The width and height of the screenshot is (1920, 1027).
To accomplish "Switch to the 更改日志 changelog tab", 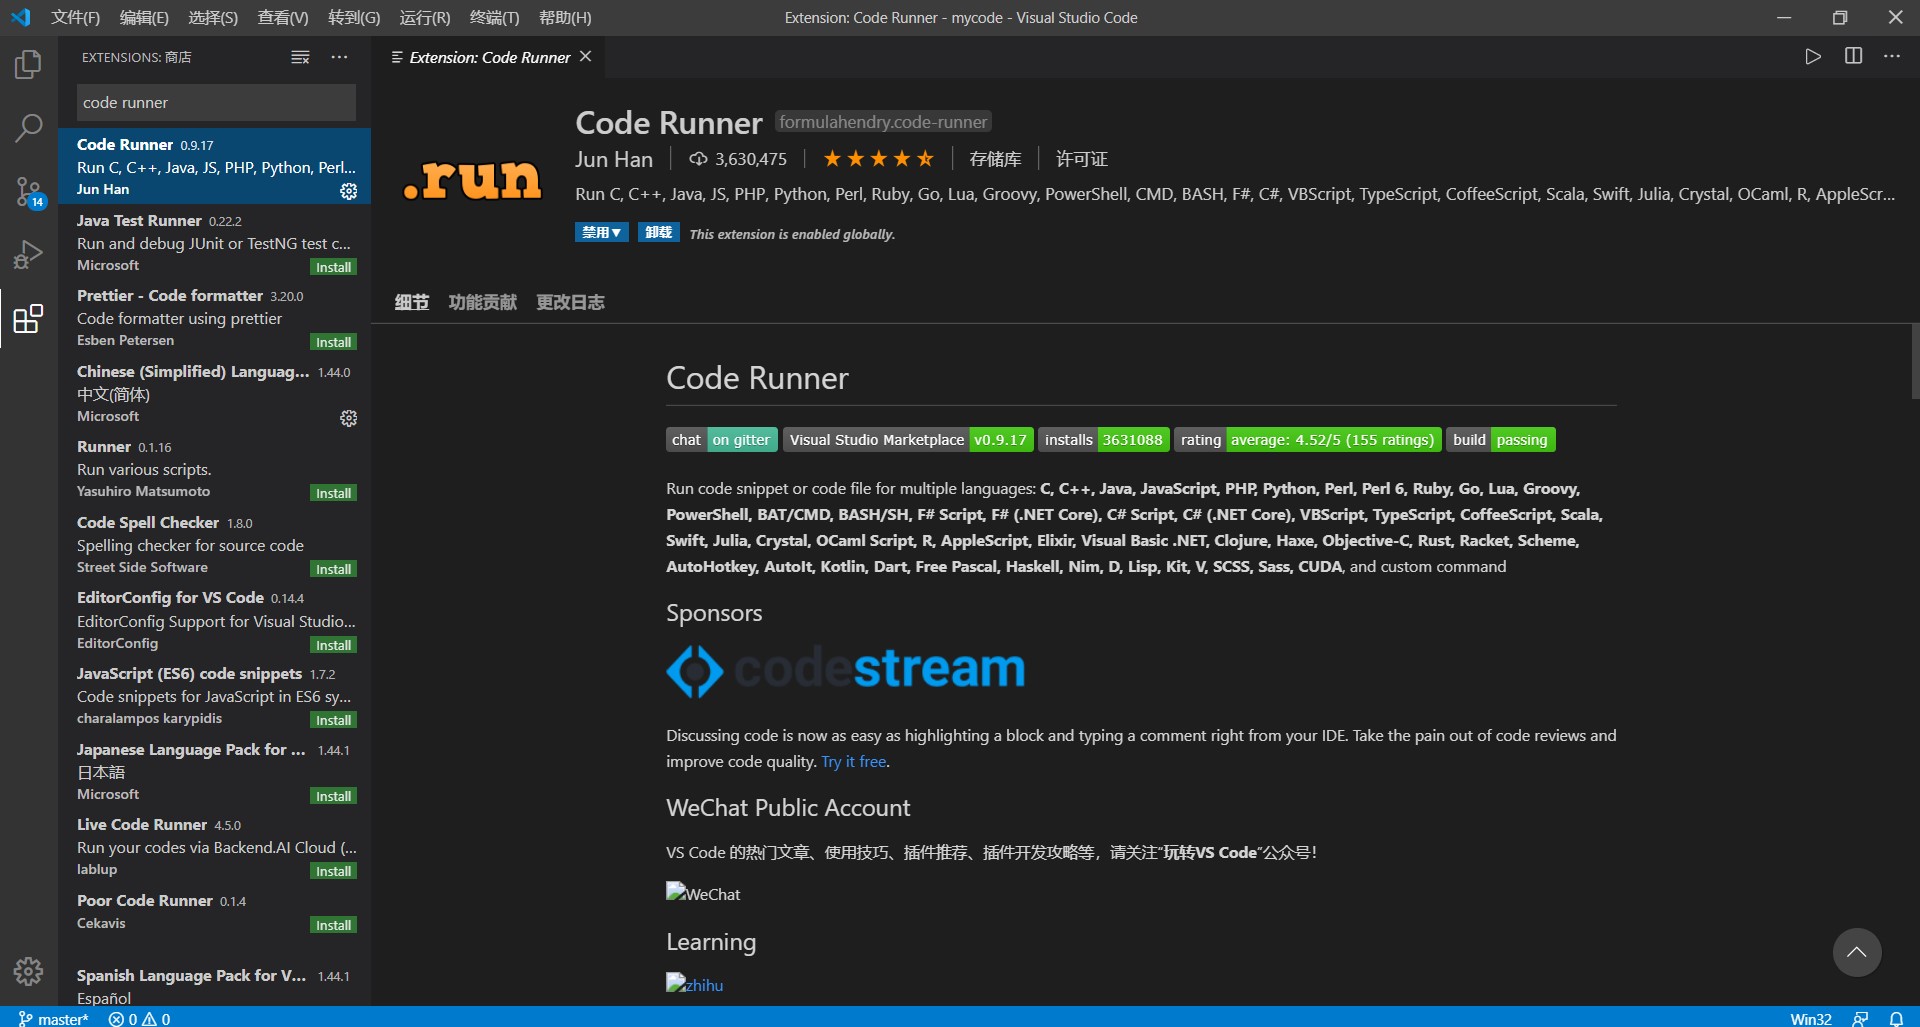I will (570, 302).
